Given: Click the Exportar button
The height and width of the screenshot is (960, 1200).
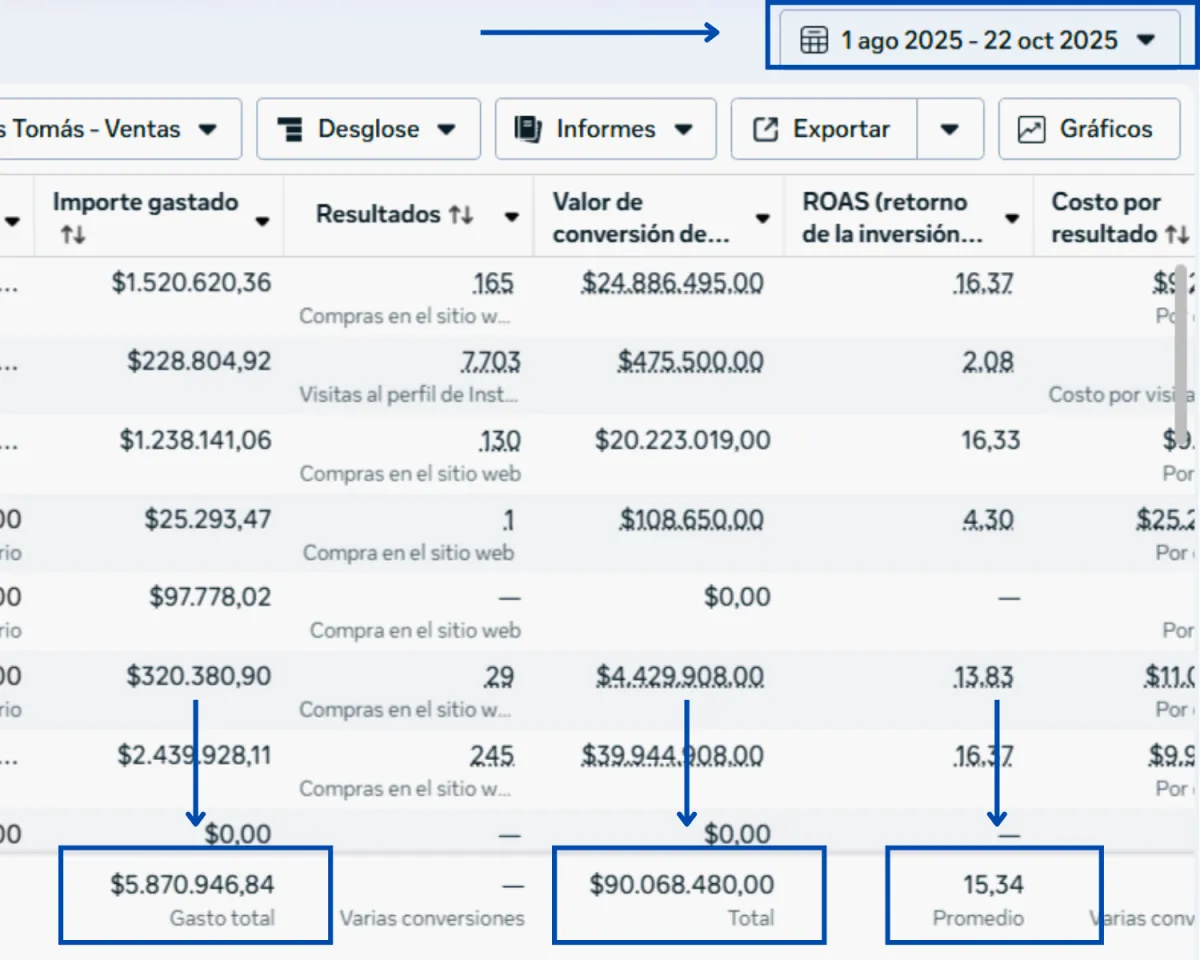Looking at the screenshot, I should (824, 129).
